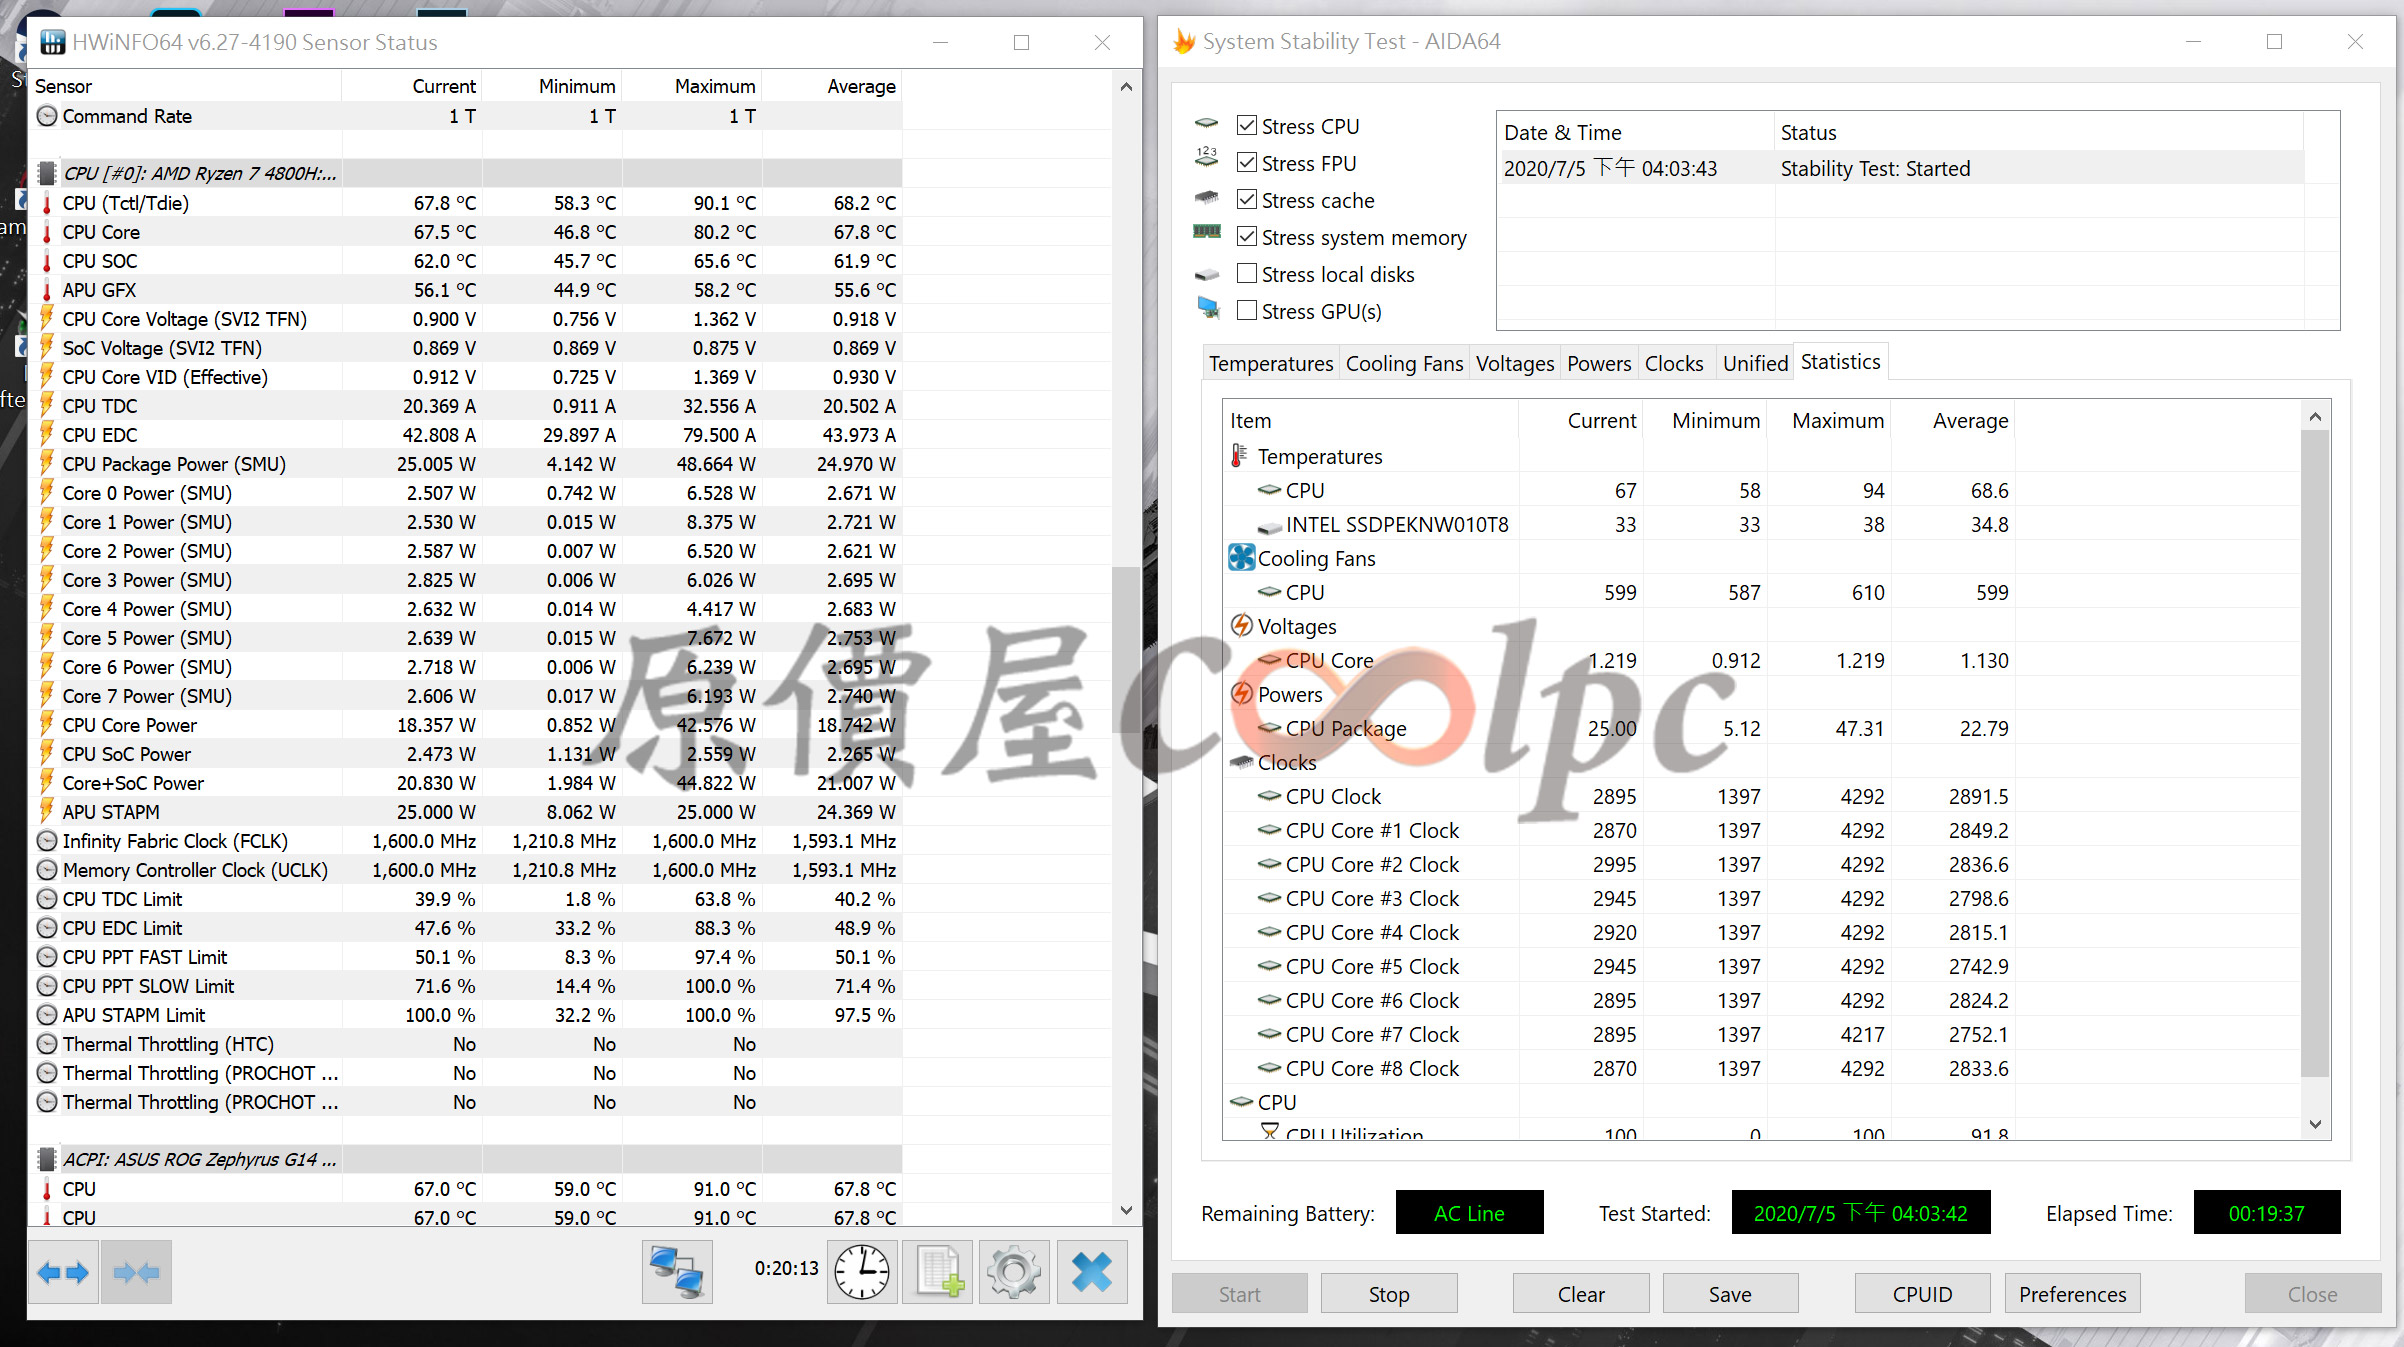The height and width of the screenshot is (1347, 2404).
Task: Click the Maximum column header in HWiNFO
Action: pyautogui.click(x=692, y=86)
